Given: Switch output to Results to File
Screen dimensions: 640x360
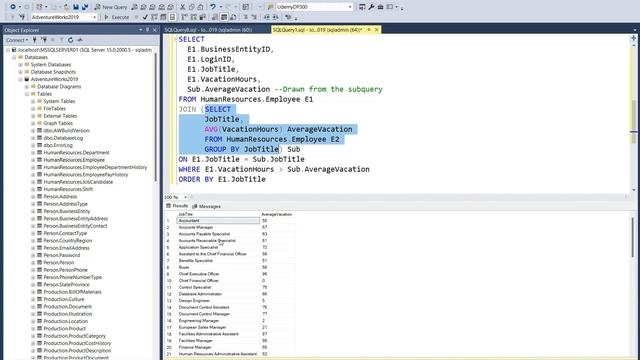Looking at the screenshot, I should pos(233,17).
